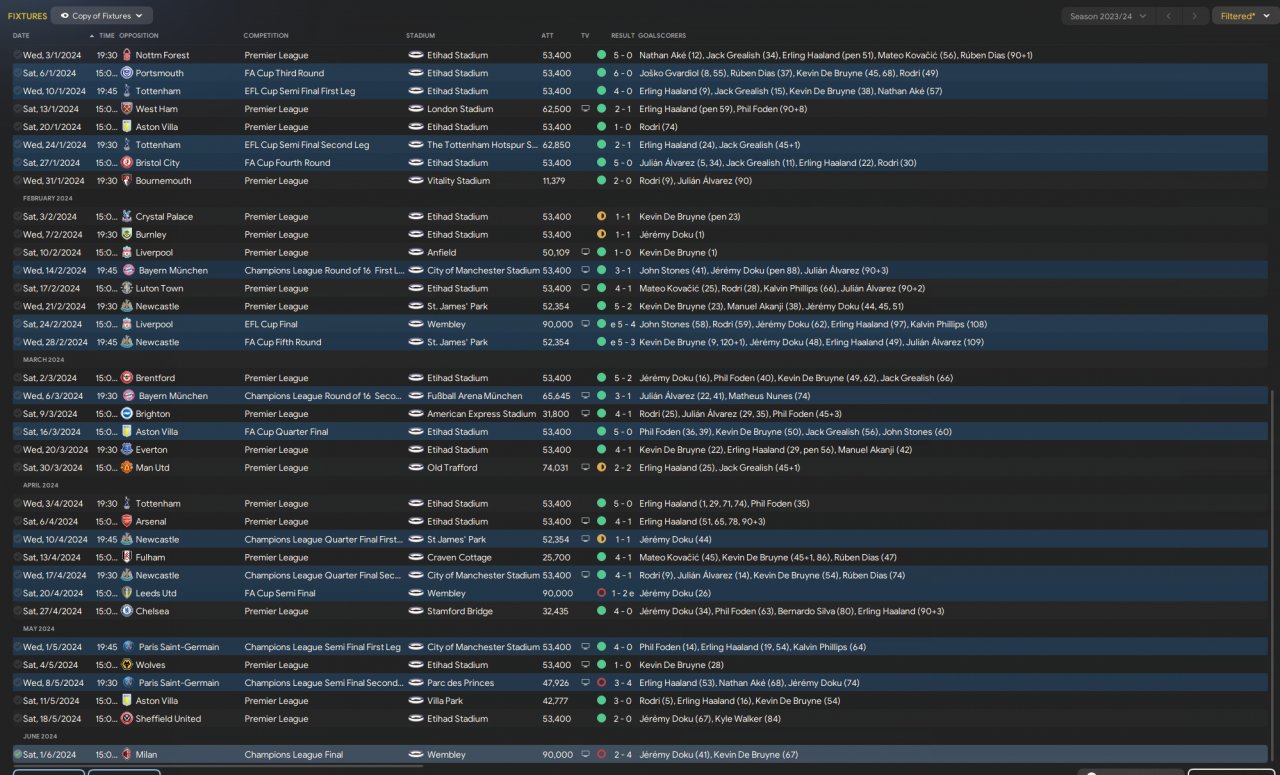Viewport: 1280px width, 775px height.
Task: Toggle the check circle on the Aston Villa 20/1/2024 row
Action: pyautogui.click(x=18, y=127)
